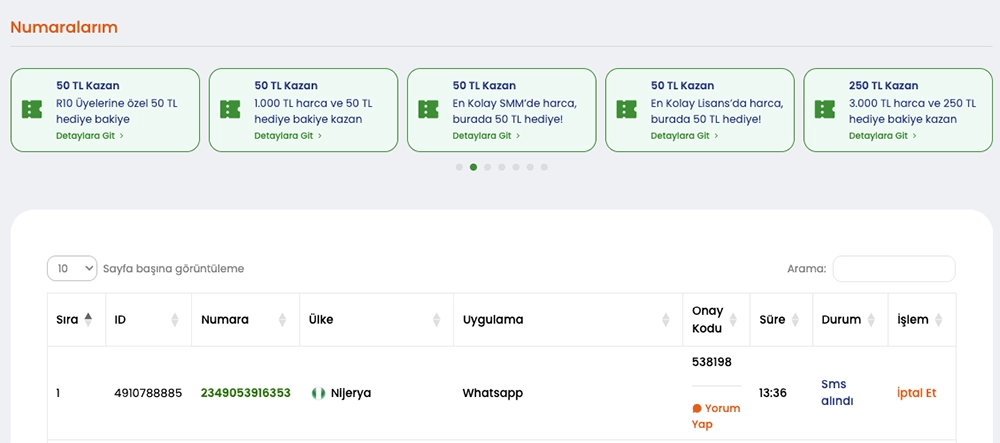1000x443 pixels.
Task: Click the ticket icon on R10 Üyelerine card
Action: point(32,110)
